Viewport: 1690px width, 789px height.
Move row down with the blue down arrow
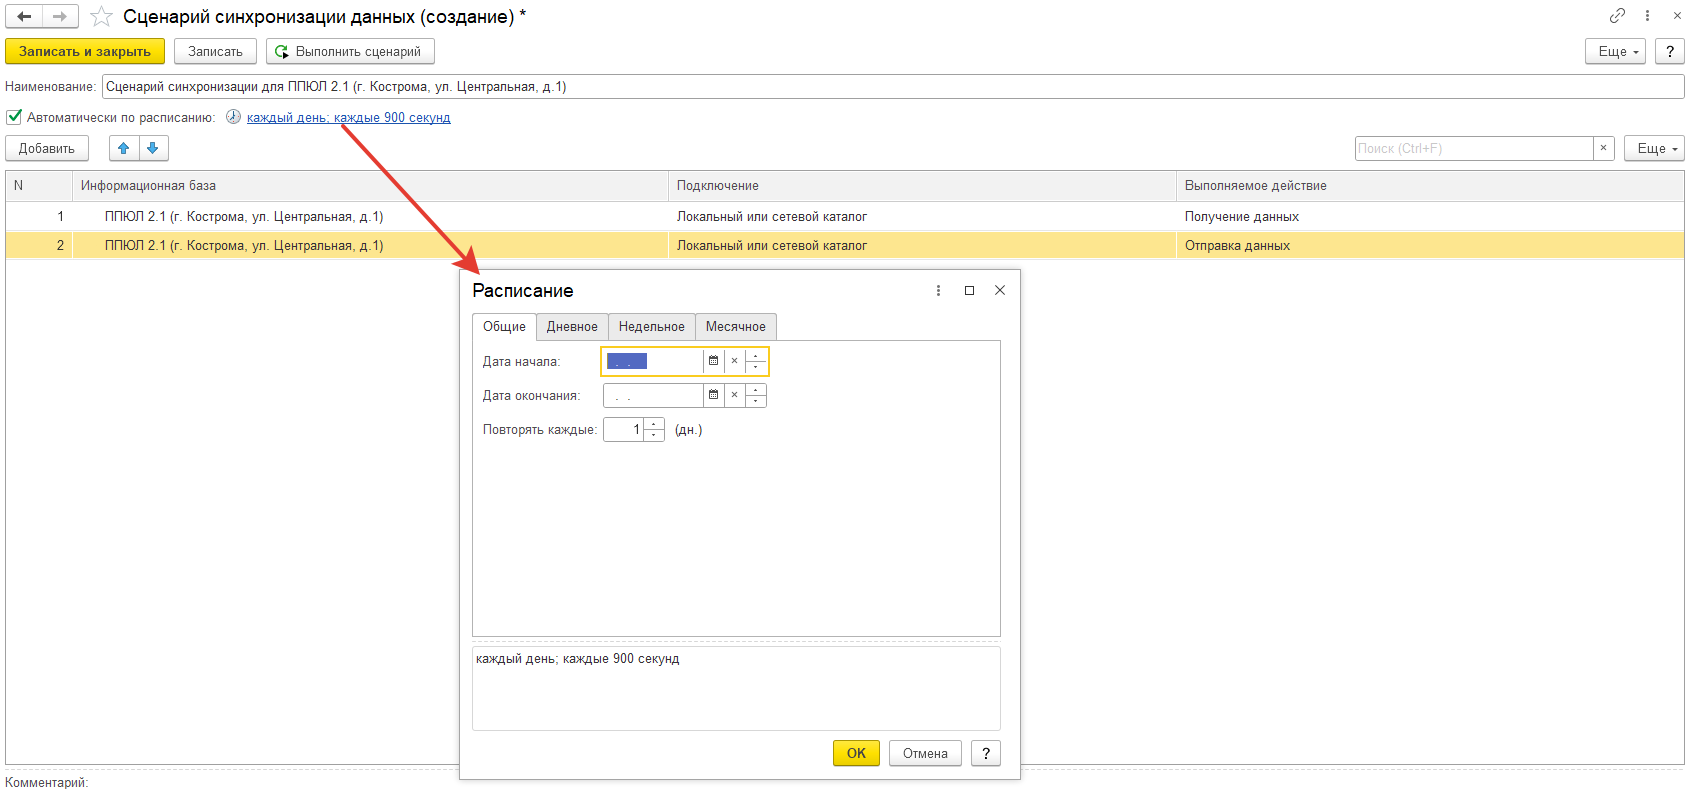(153, 148)
